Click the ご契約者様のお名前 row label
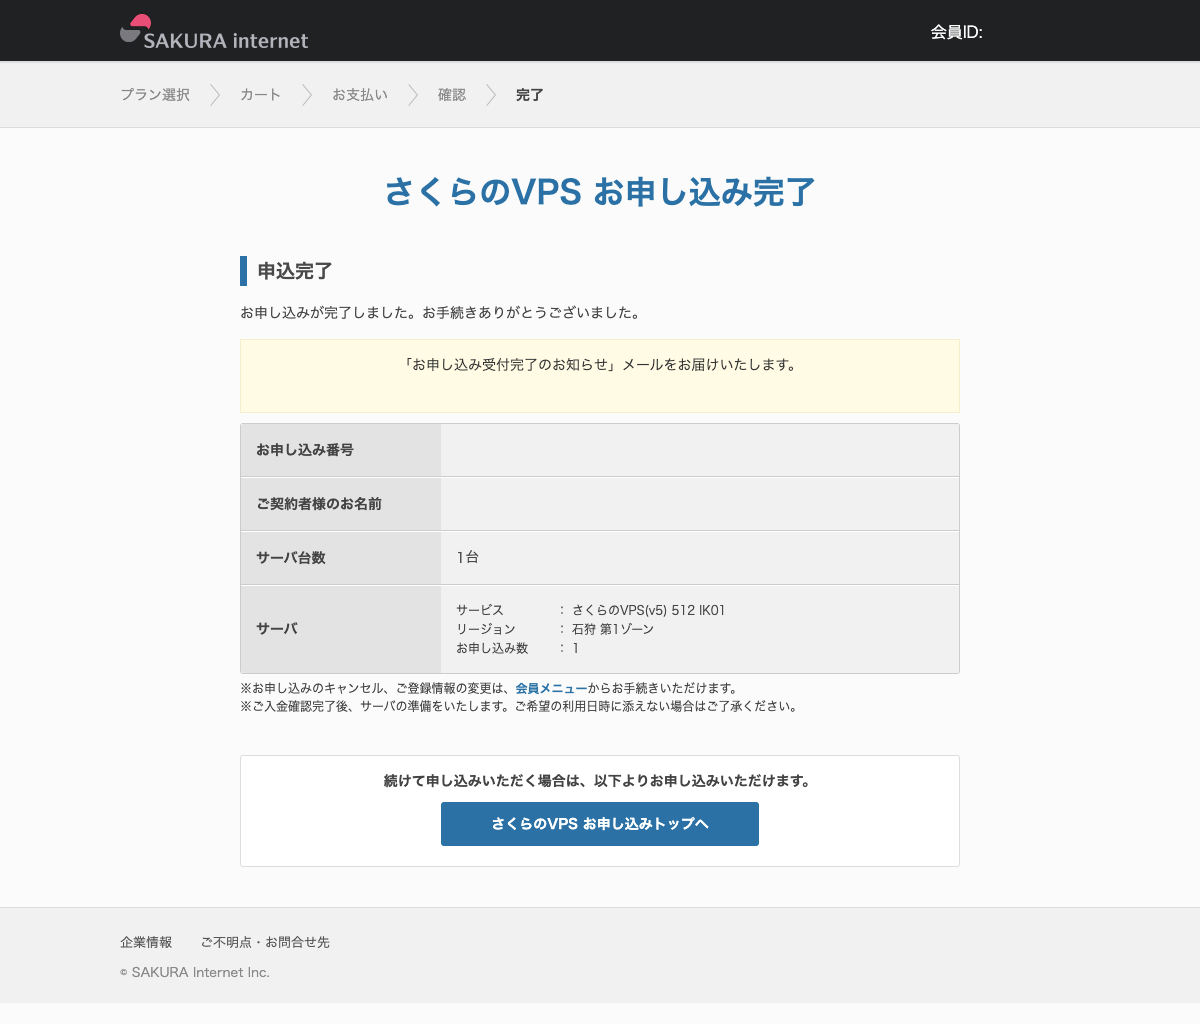This screenshot has height=1024, width=1200. pos(319,504)
